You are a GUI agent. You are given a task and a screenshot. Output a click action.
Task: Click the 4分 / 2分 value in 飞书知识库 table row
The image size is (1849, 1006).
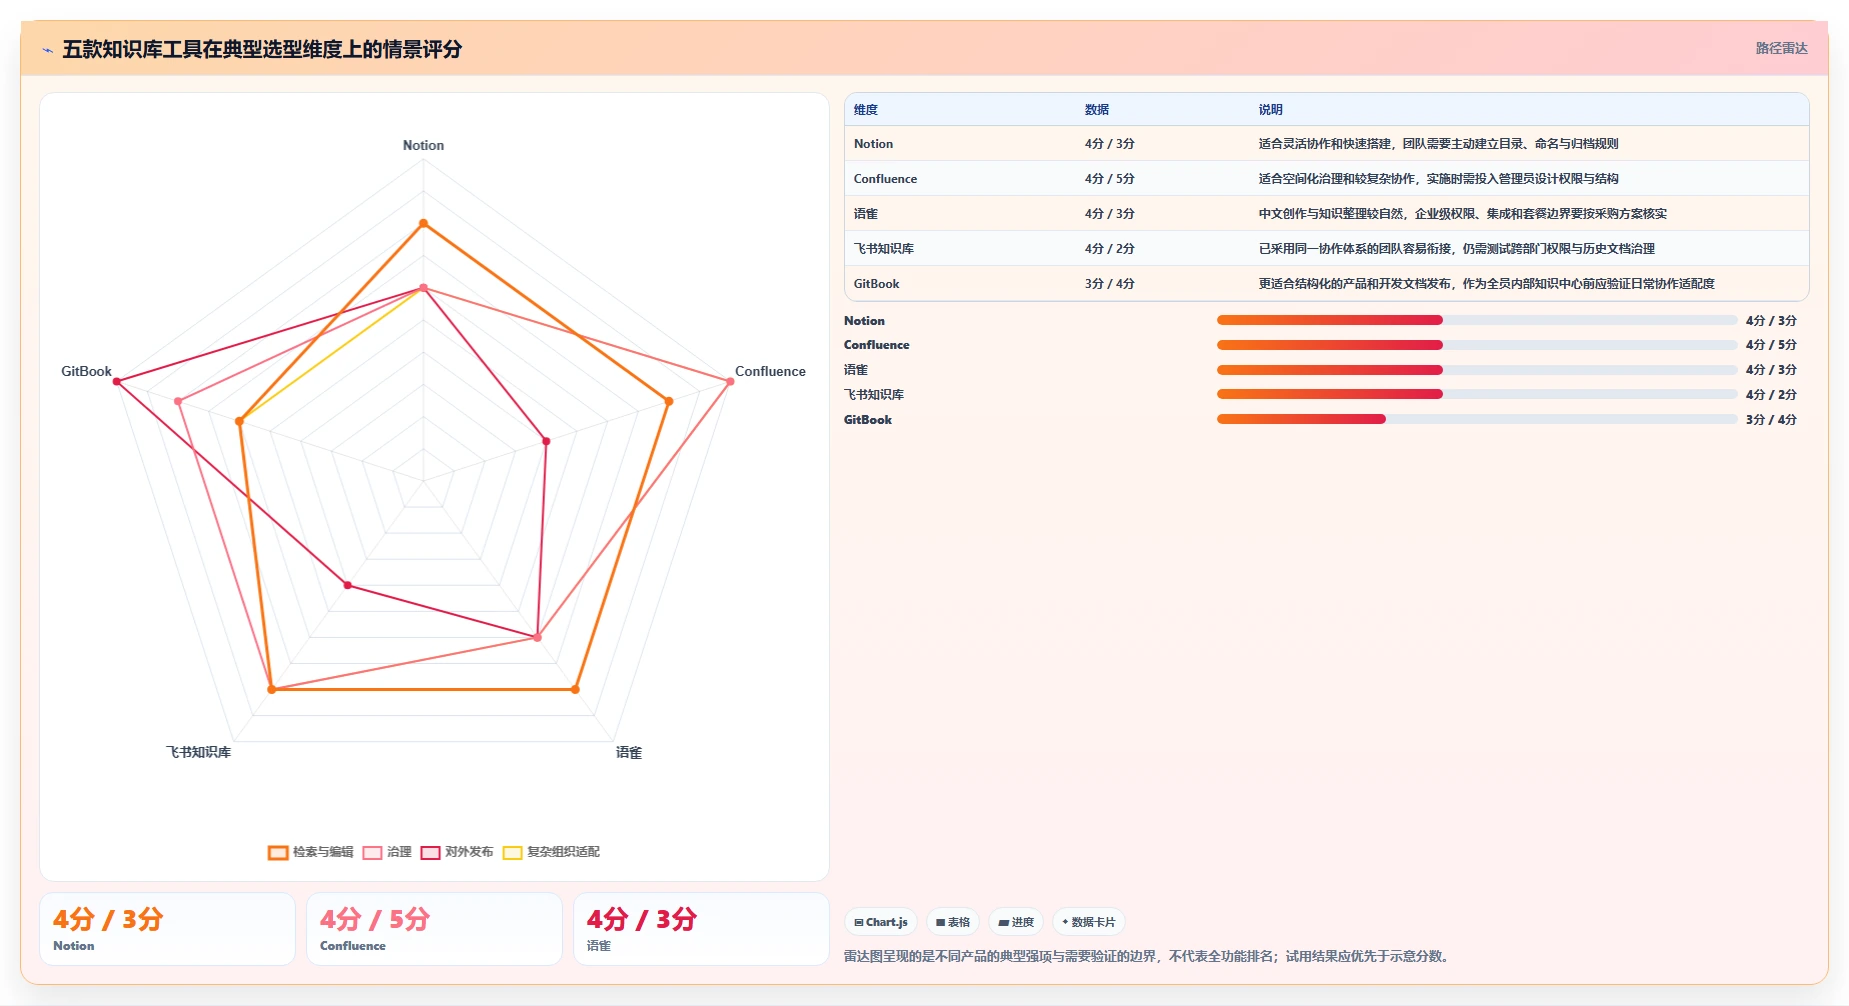[x=1110, y=249]
